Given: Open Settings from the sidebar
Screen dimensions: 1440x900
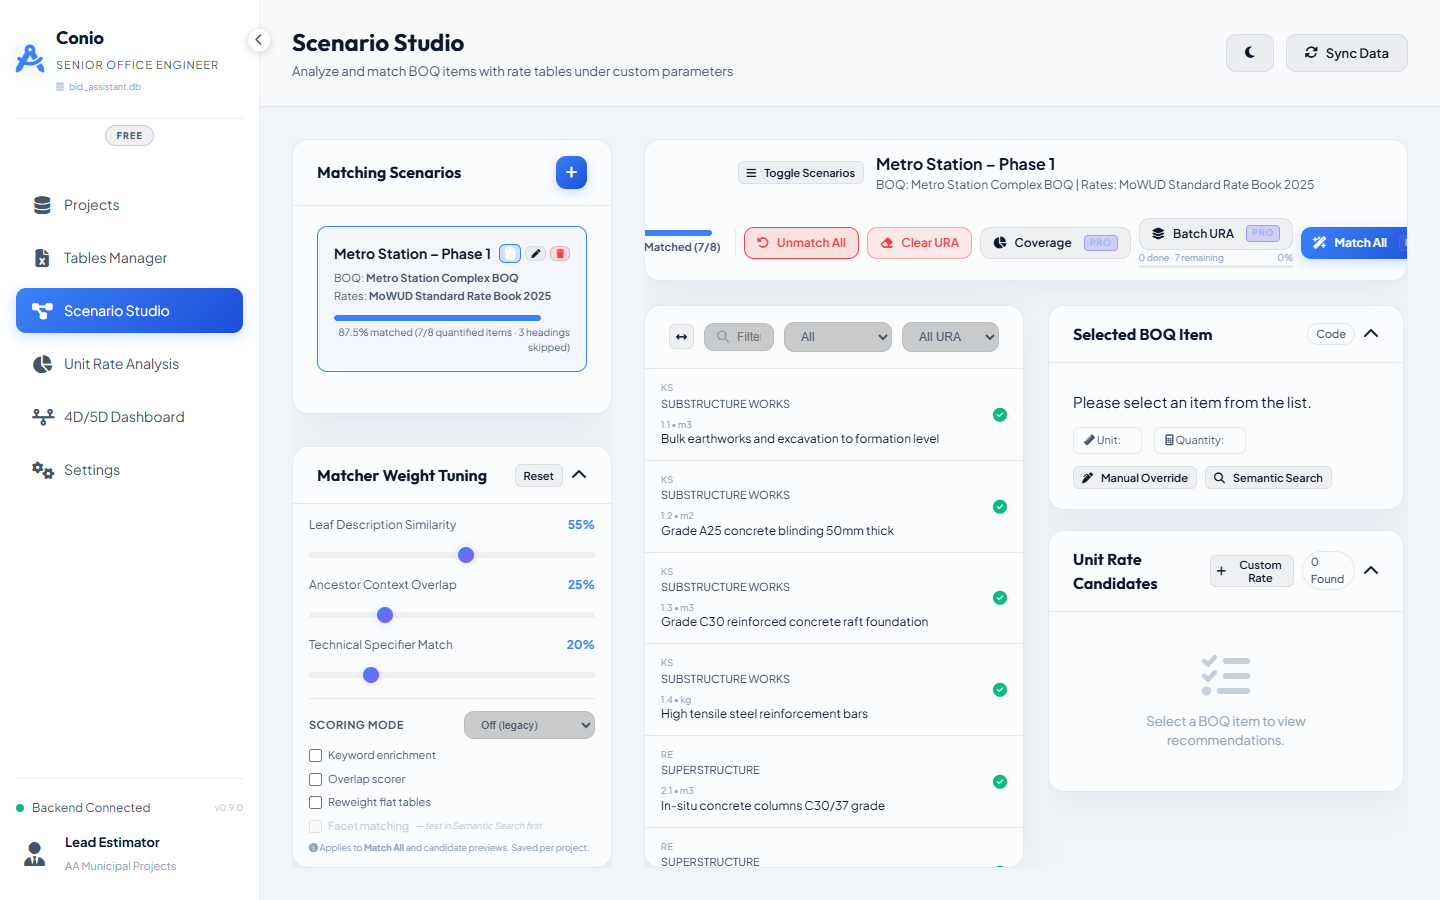Looking at the screenshot, I should point(129,470).
